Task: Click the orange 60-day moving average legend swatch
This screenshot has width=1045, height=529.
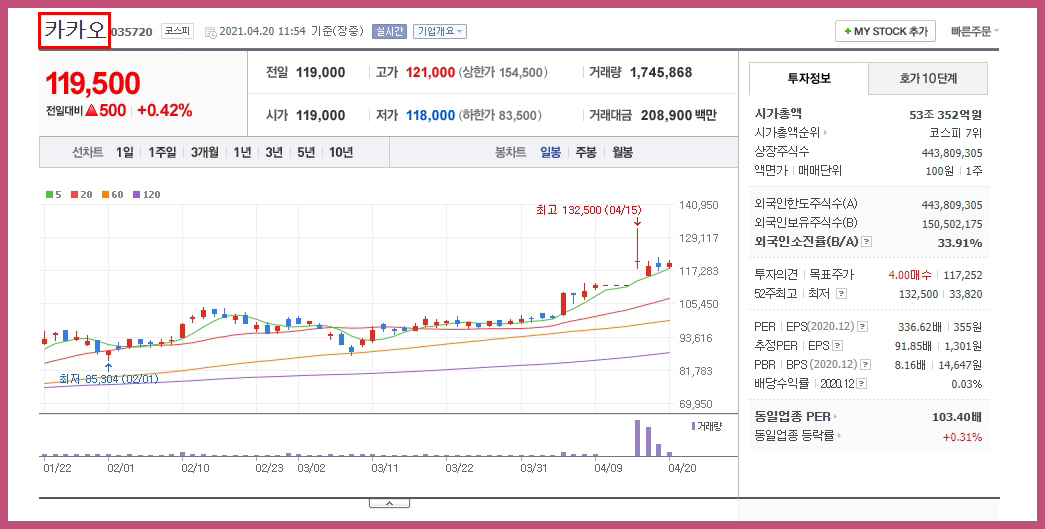Action: pos(105,195)
